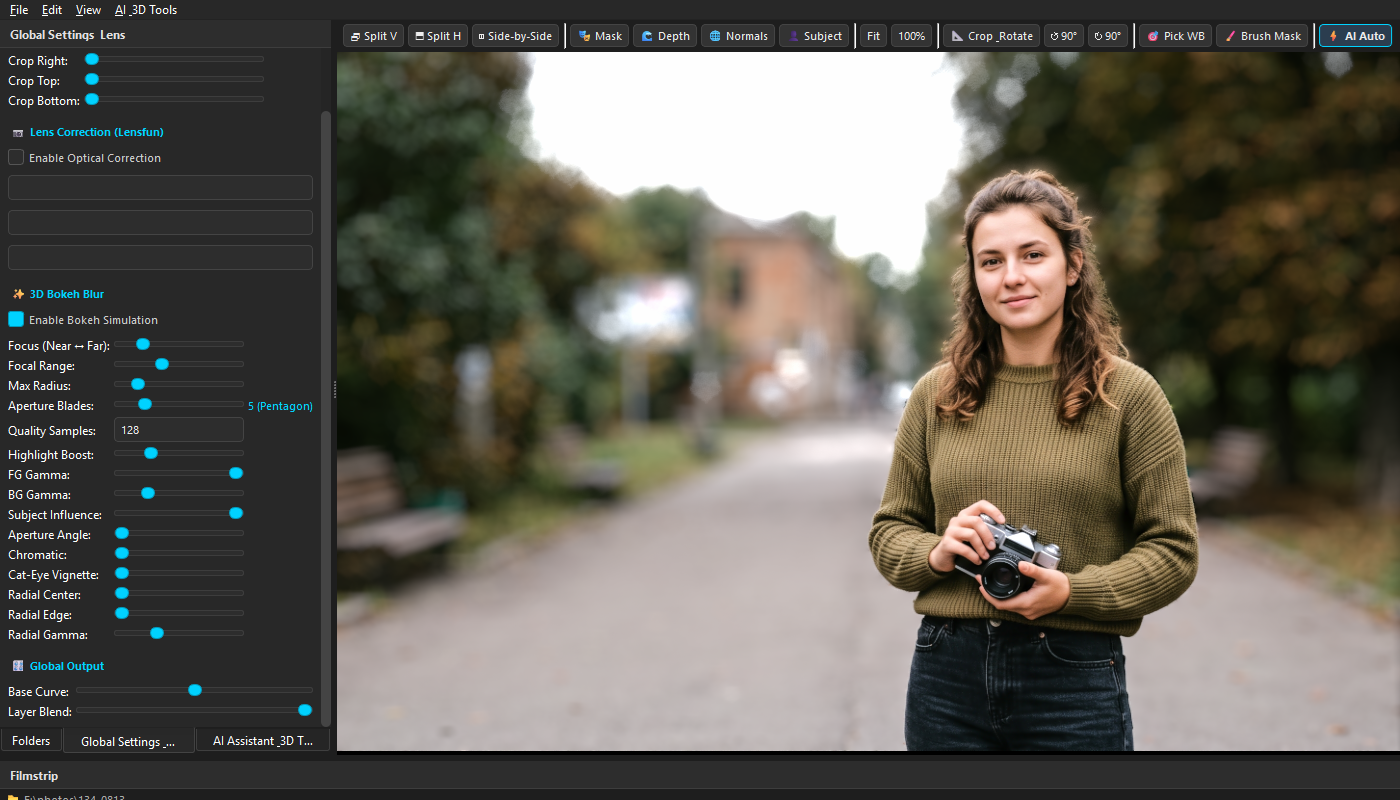The width and height of the screenshot is (1400, 800).
Task: Adjust the BG Gamma slider
Action: point(179,493)
